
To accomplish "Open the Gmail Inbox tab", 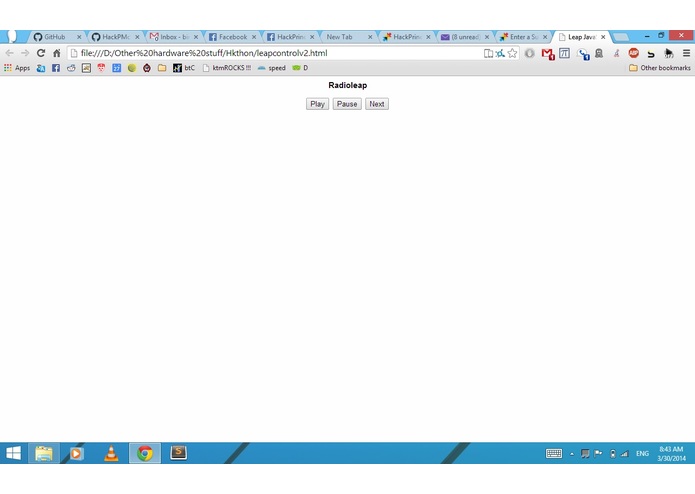I will tap(173, 37).
